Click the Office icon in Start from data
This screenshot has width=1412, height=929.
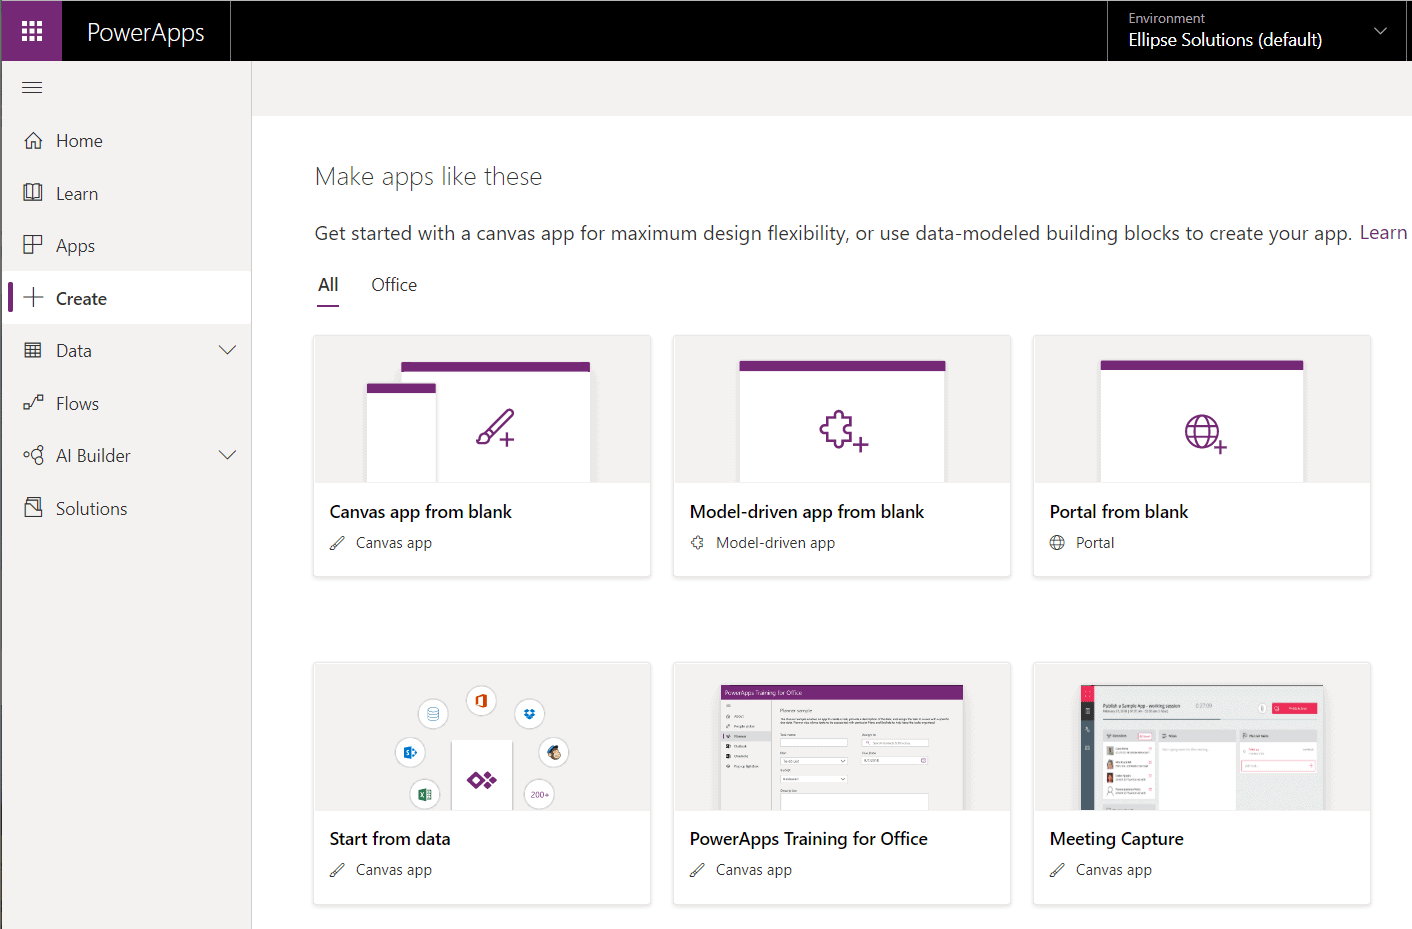[481, 700]
